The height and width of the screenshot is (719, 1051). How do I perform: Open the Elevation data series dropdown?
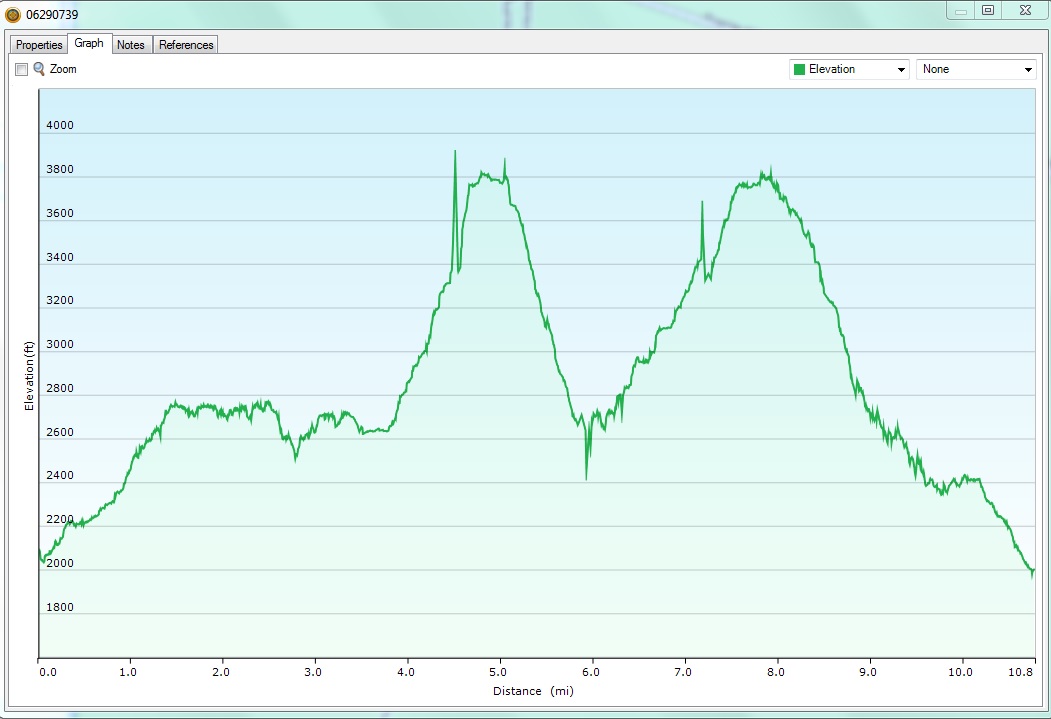pos(848,69)
